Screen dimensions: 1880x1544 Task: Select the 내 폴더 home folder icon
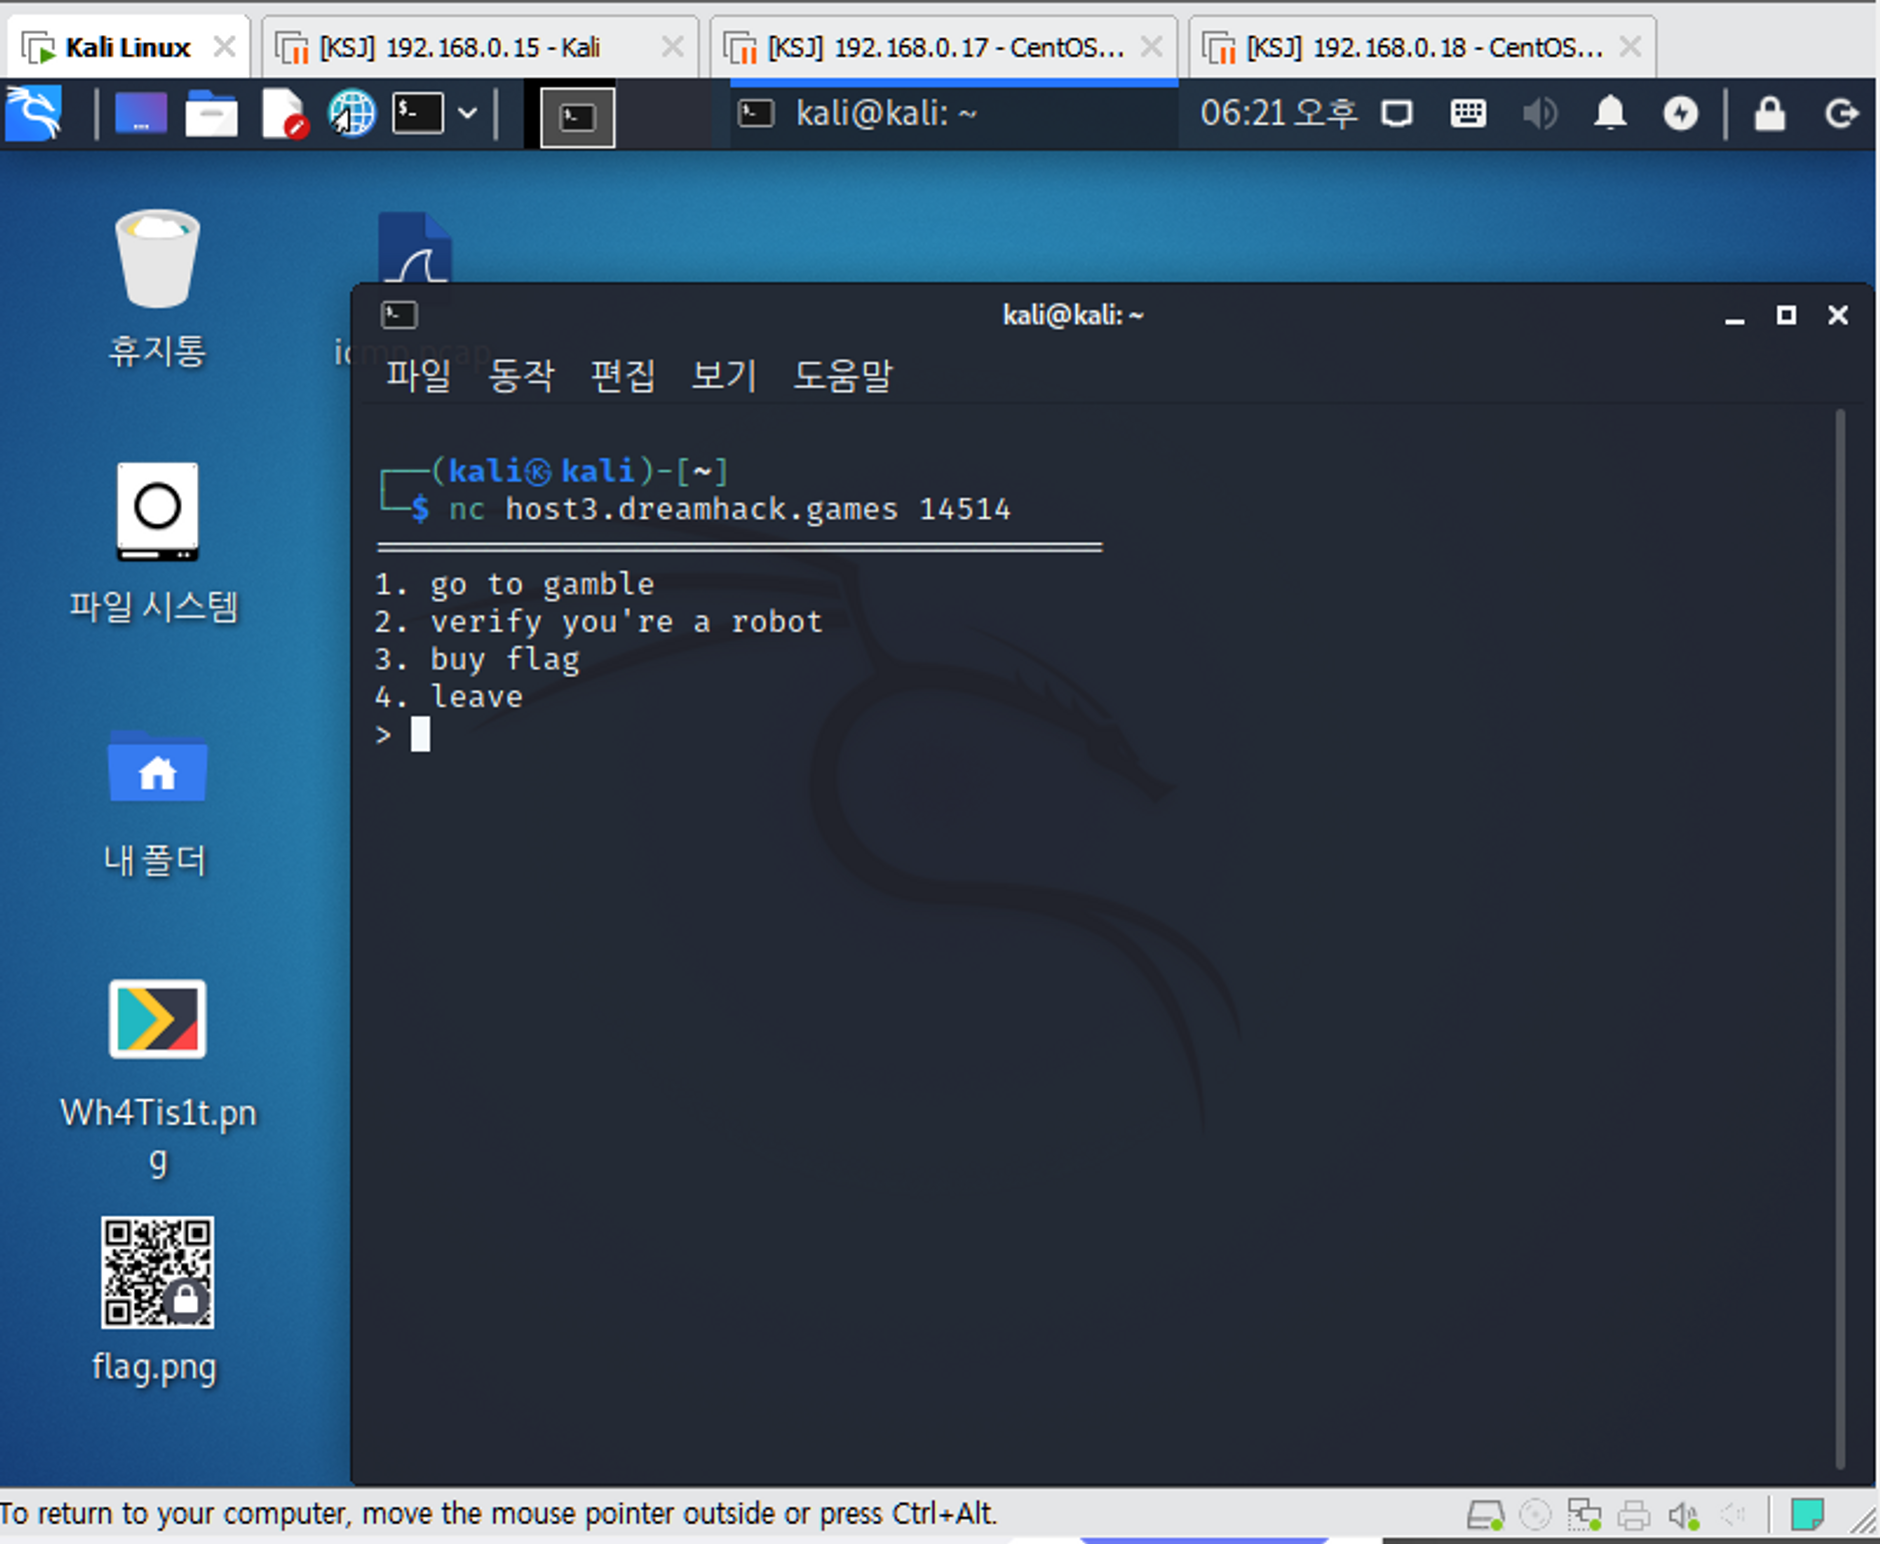click(x=156, y=804)
